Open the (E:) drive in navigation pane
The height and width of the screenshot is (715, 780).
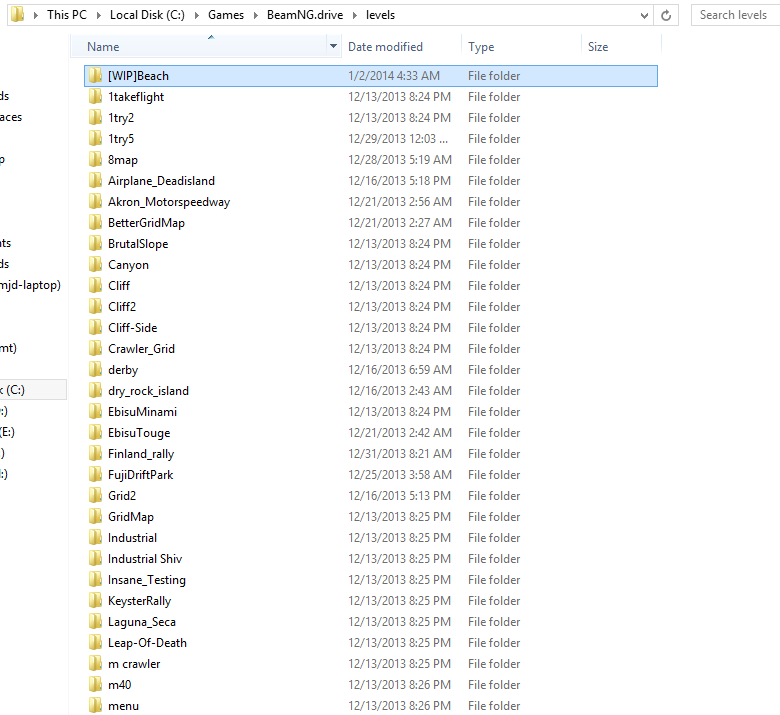[7, 432]
